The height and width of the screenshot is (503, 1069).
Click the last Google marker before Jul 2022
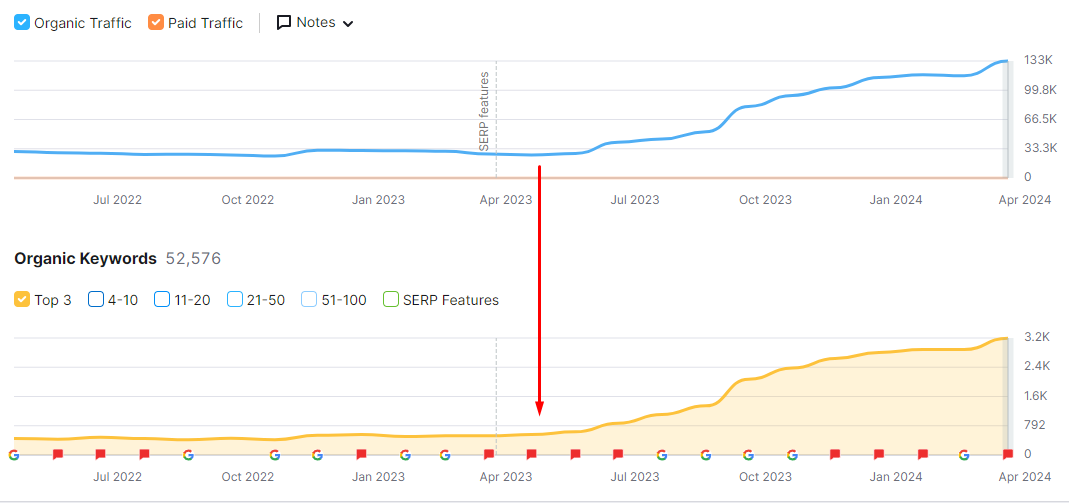pyautogui.click(x=14, y=454)
